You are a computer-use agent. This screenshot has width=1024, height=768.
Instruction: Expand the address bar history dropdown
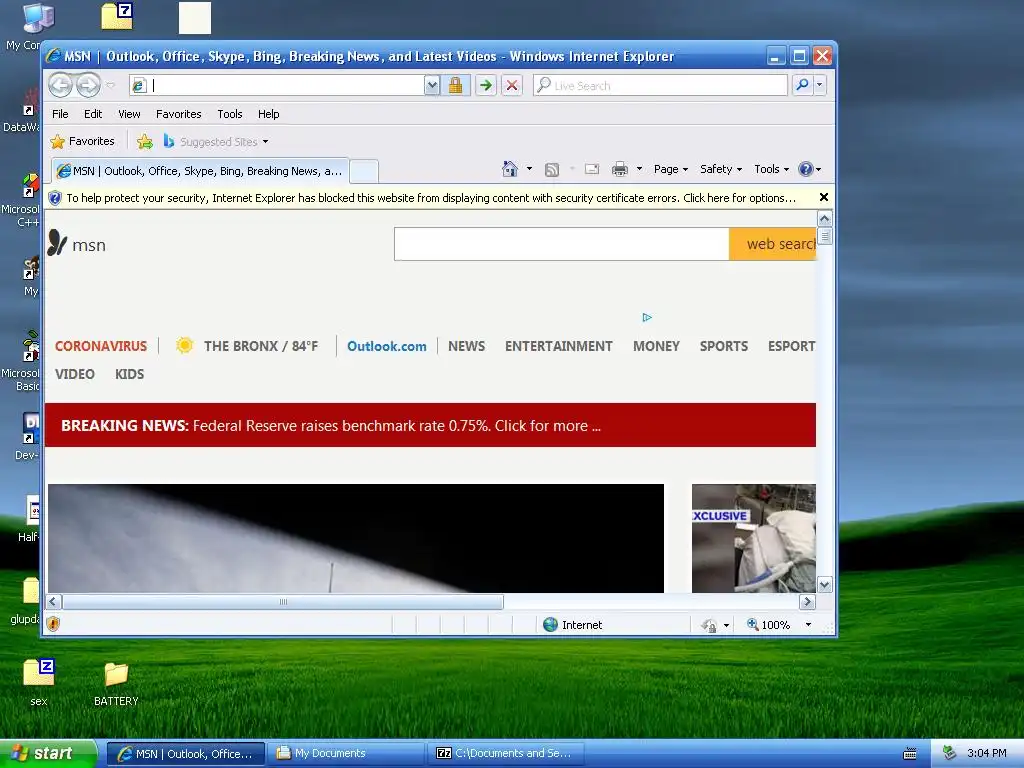(x=432, y=85)
